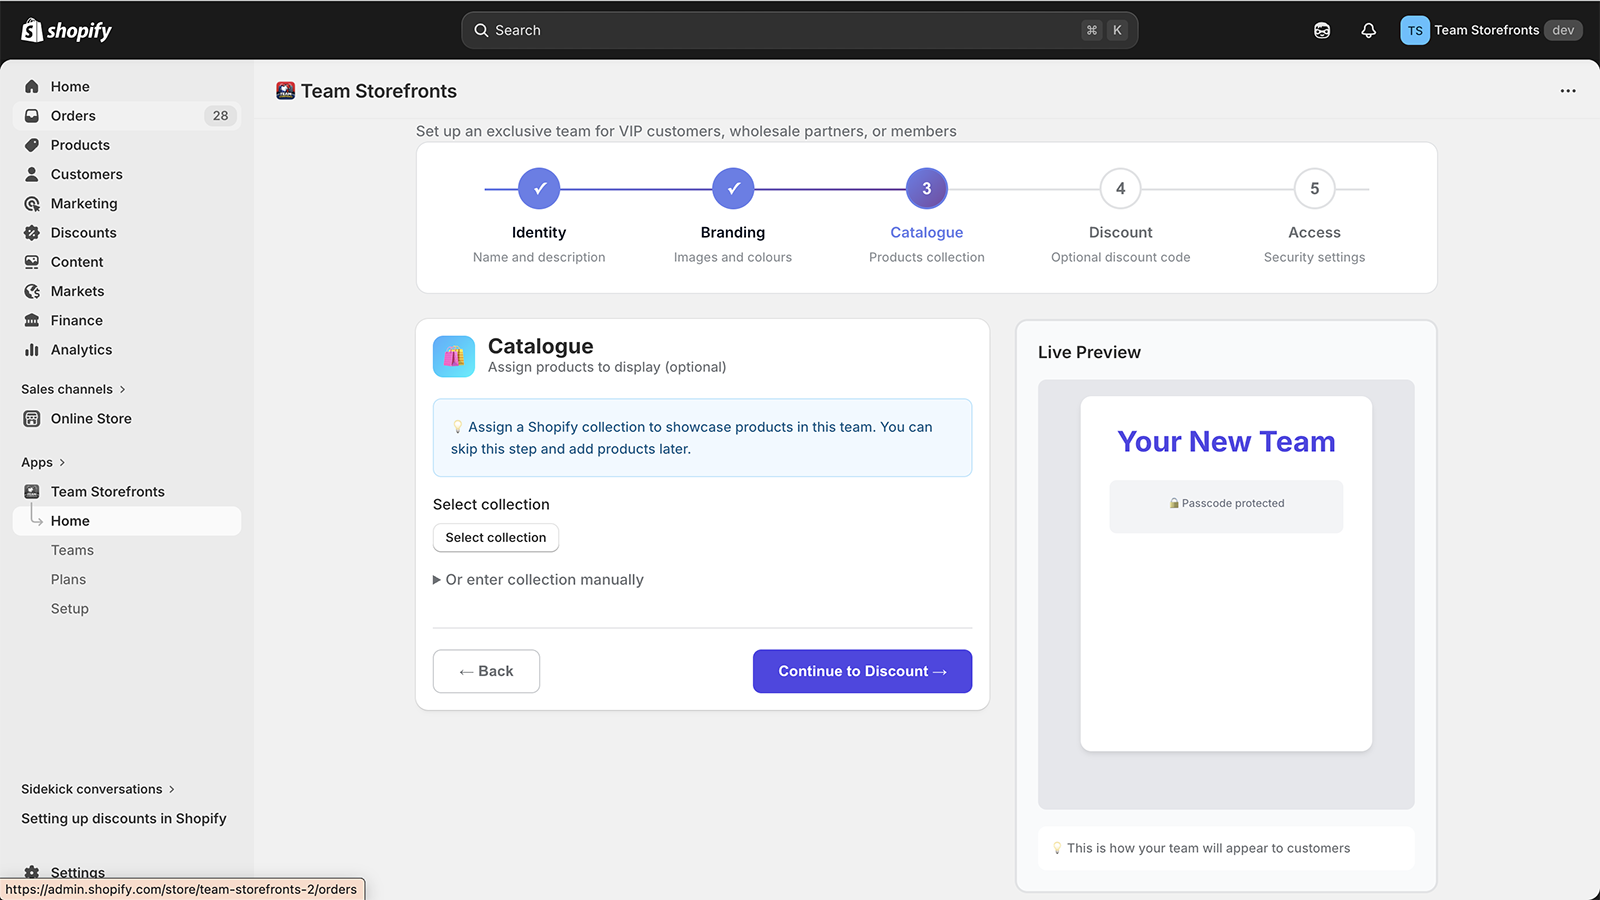This screenshot has width=1600, height=900.
Task: Expand 'Or enter collection manually' section
Action: click(538, 580)
